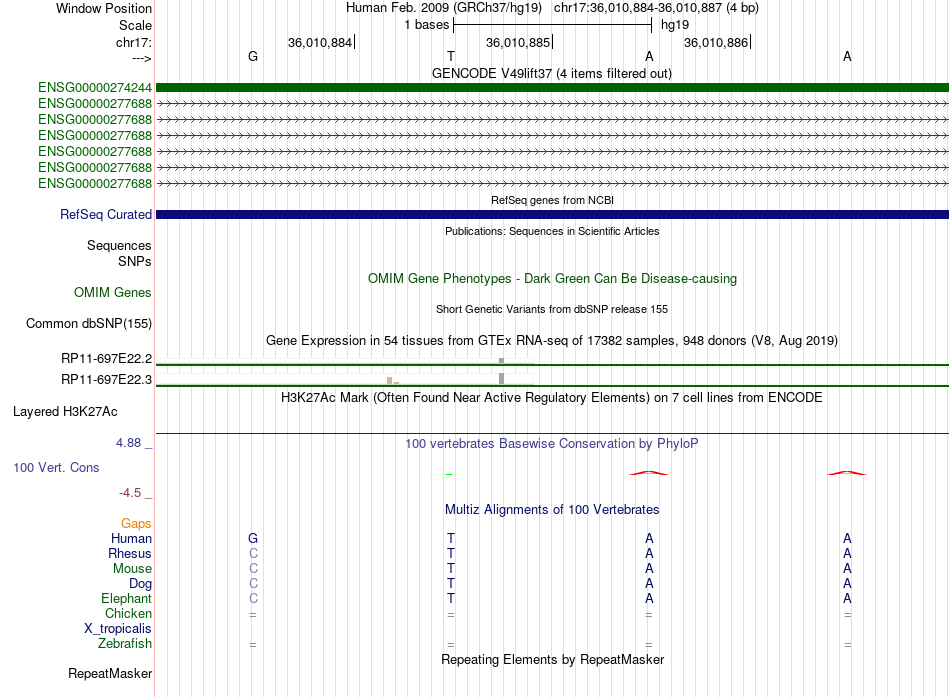Click the Common dbSNP(155) track label
The width and height of the screenshot is (950, 697).
point(89,324)
